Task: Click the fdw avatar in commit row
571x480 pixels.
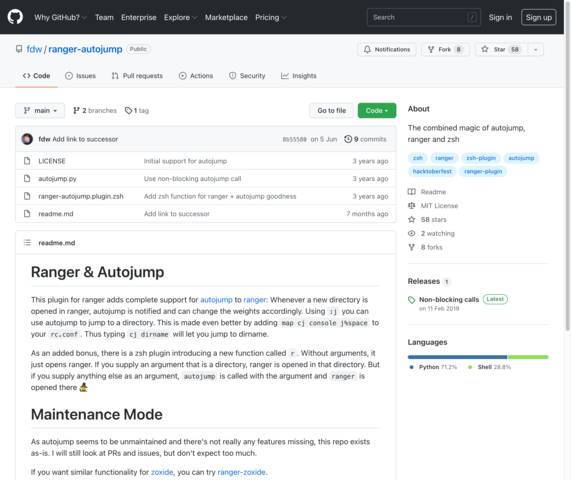Action: point(27,139)
